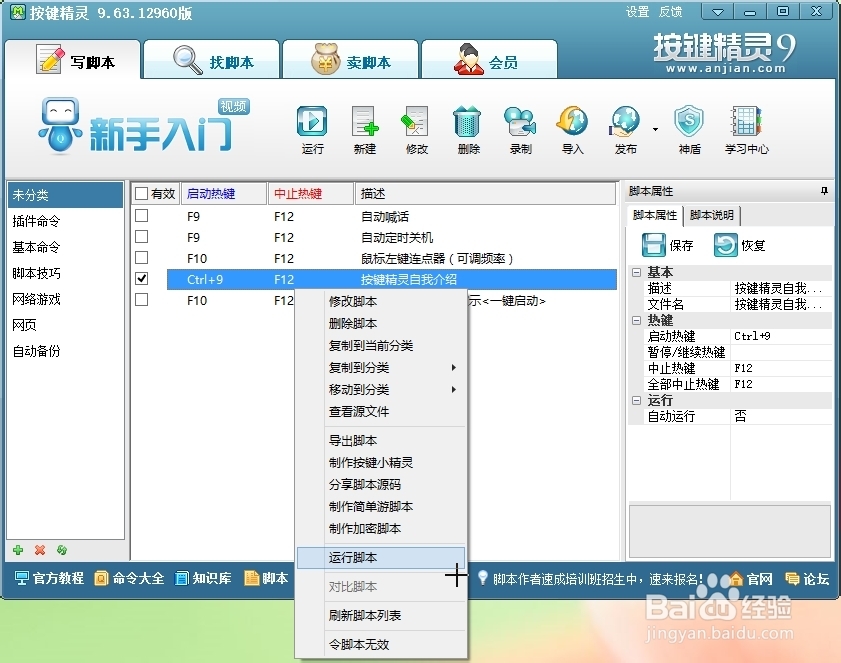Click 反馈 in title bar
This screenshot has height=663, width=841.
(670, 12)
